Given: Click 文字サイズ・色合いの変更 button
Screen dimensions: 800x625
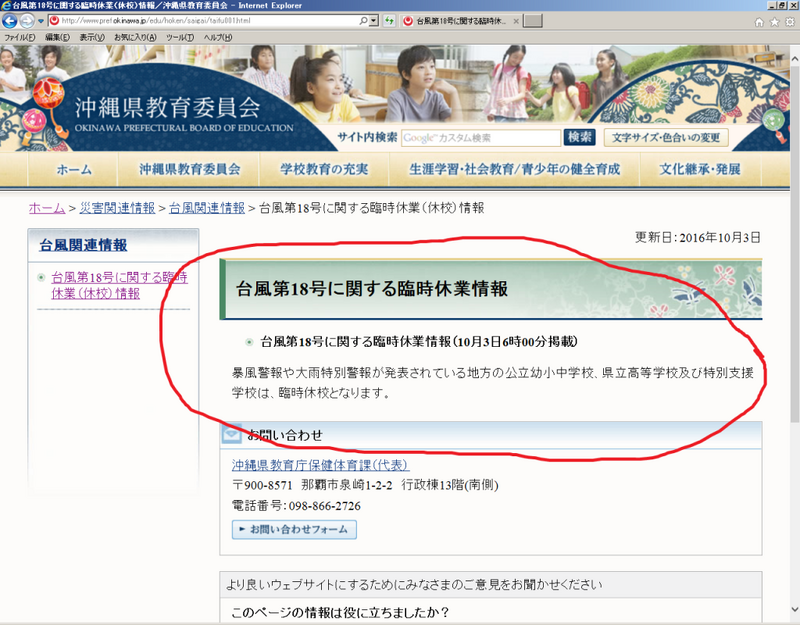Looking at the screenshot, I should point(668,137).
